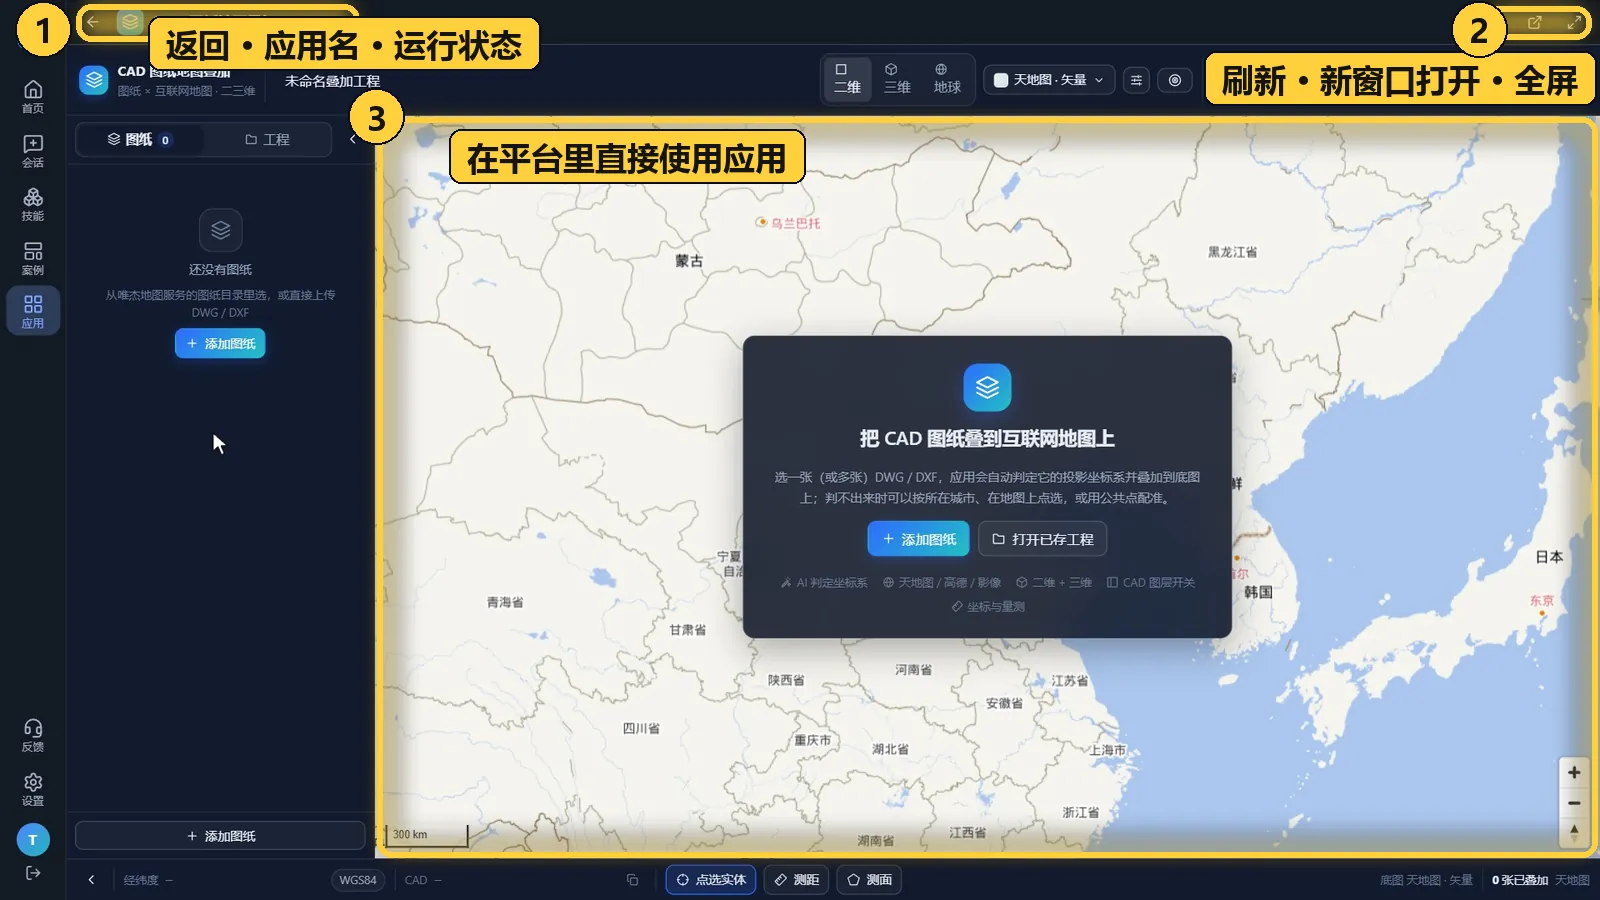
Task: Zoom in the map with plus button
Action: click(1574, 773)
